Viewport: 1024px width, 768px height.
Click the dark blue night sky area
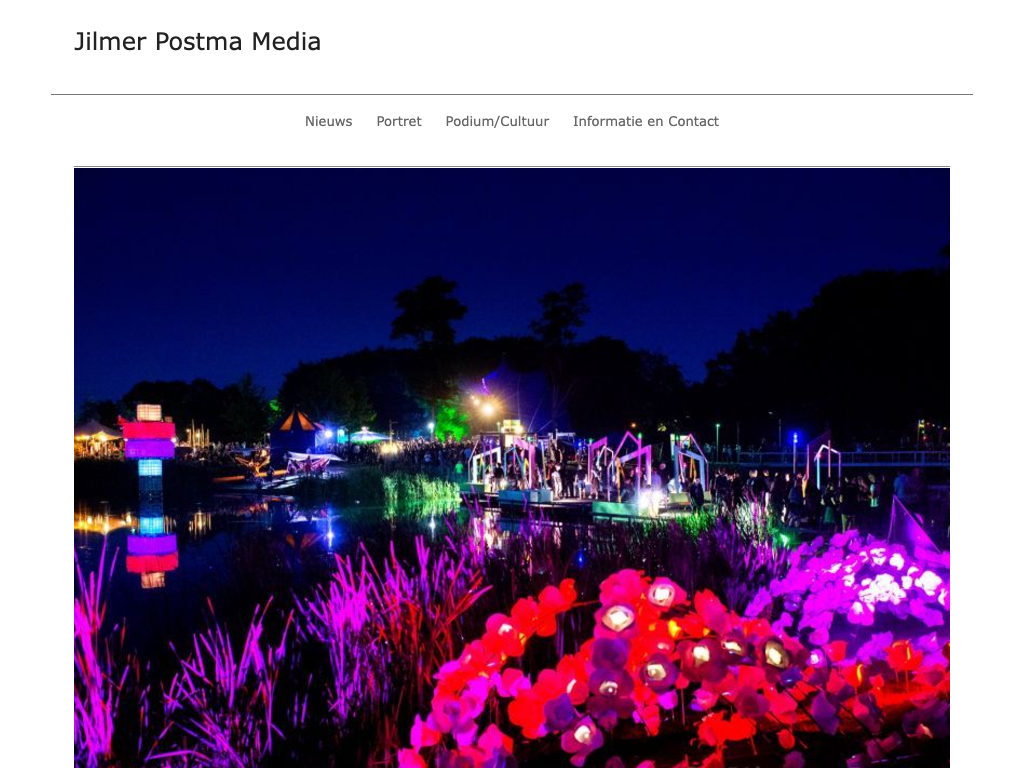click(511, 248)
